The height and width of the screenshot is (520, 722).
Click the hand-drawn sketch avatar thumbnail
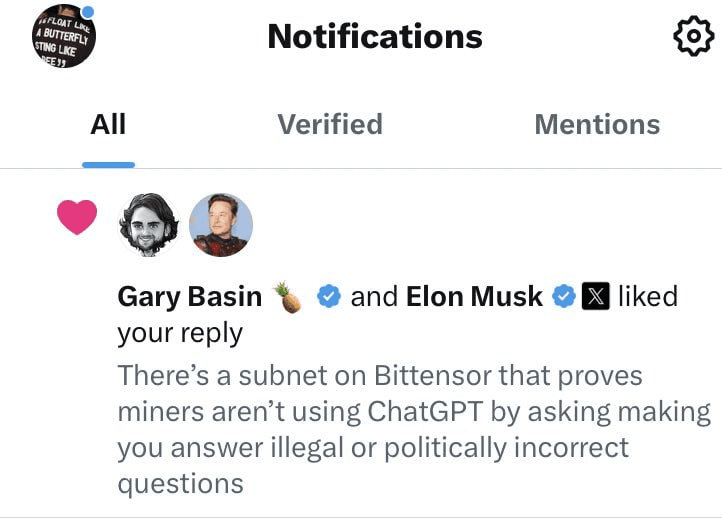149,224
